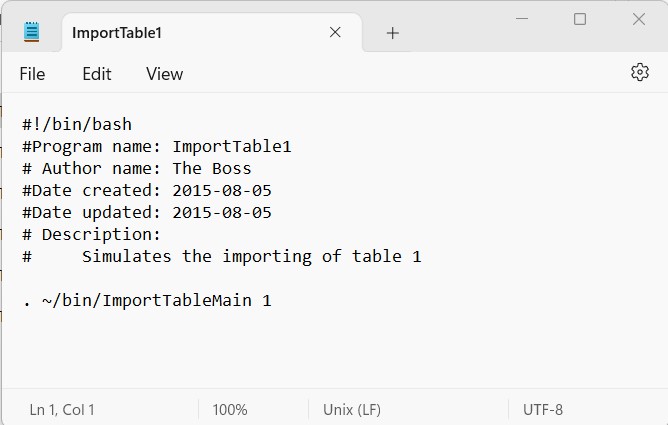Click the UTF-8 encoding indicator
This screenshot has width=668, height=425.
click(x=543, y=410)
